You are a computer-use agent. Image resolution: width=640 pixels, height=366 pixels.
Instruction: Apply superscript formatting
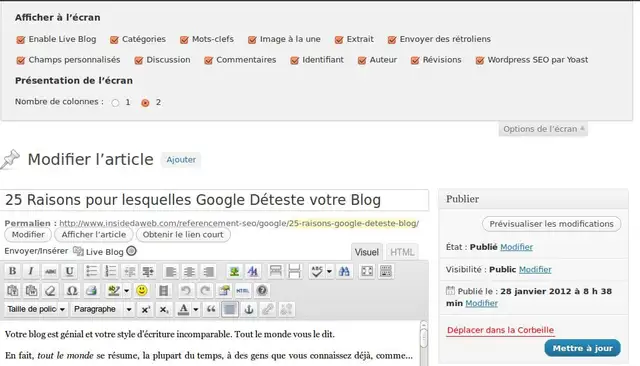[x=145, y=310]
